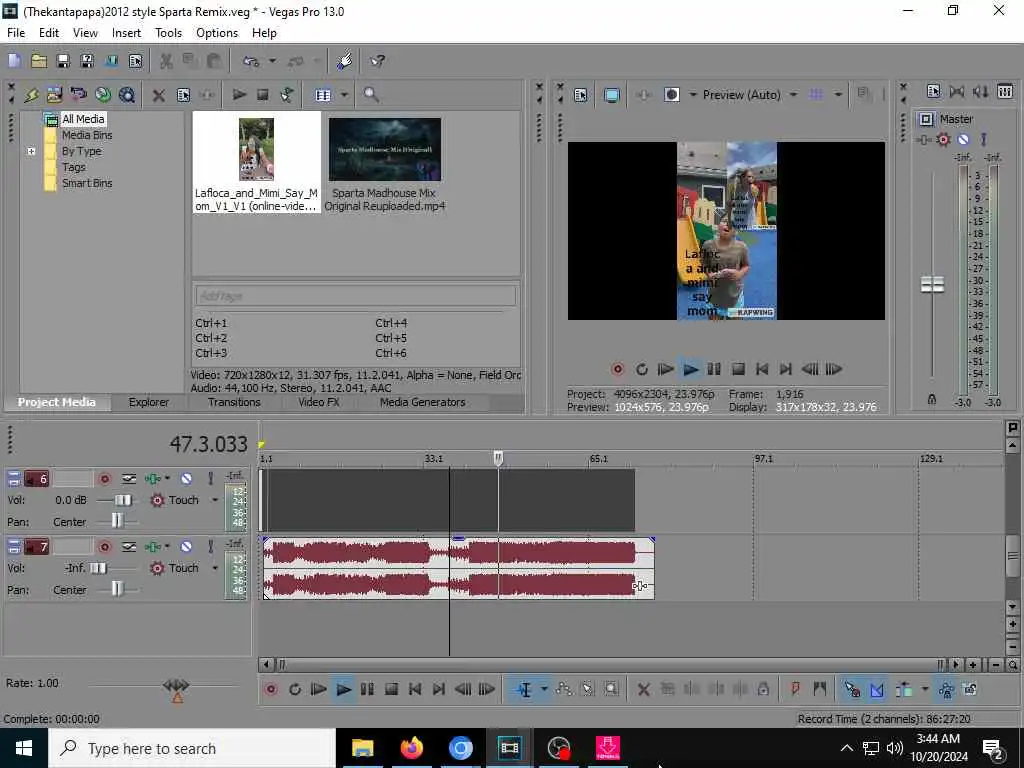
Task: Toggle Auto Ripple in timeline toolbar
Action: [x=904, y=689]
